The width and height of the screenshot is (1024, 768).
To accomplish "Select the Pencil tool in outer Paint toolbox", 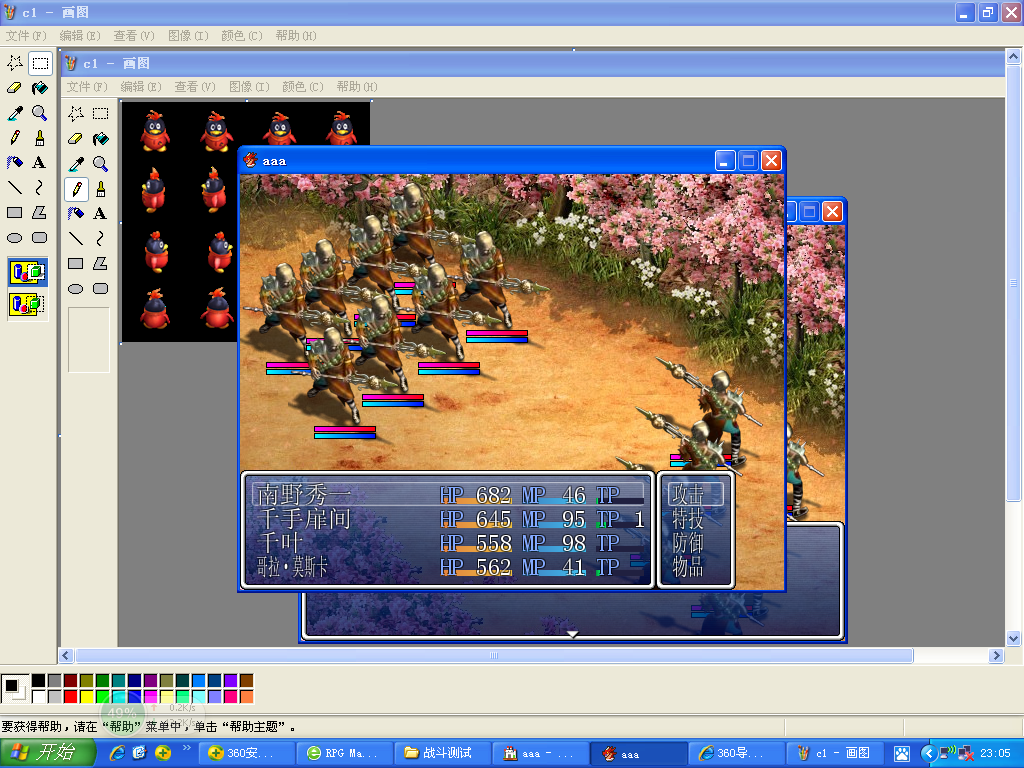I will tap(15, 138).
